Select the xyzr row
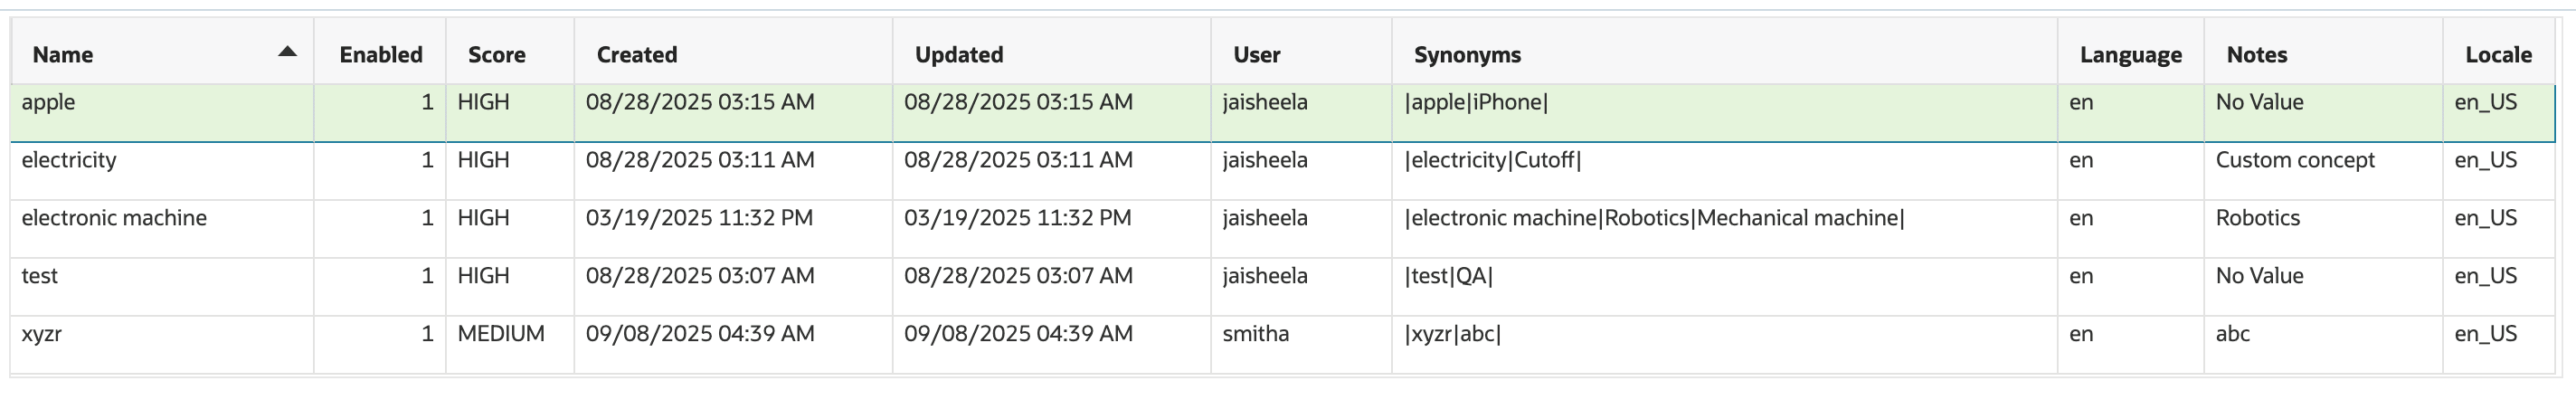This screenshot has height=400, width=2576. [x=1283, y=345]
